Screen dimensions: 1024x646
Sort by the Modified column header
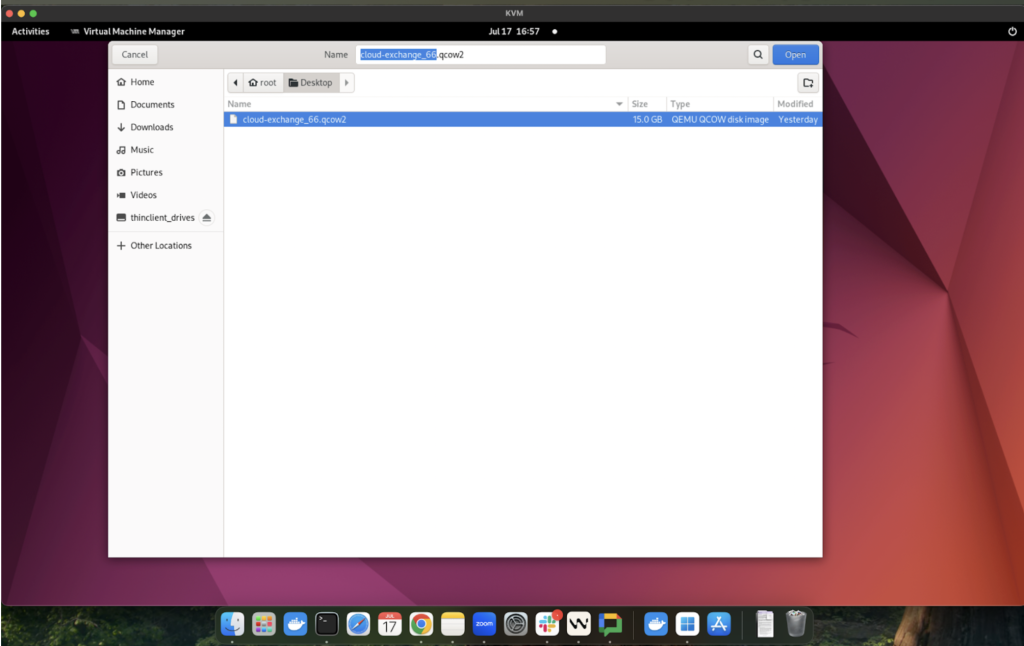(797, 104)
